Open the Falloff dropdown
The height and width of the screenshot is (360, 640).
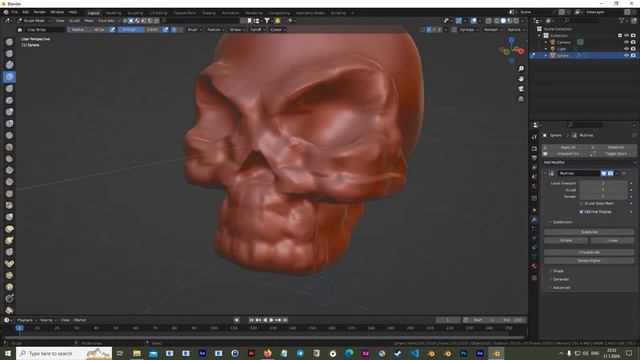pos(257,30)
